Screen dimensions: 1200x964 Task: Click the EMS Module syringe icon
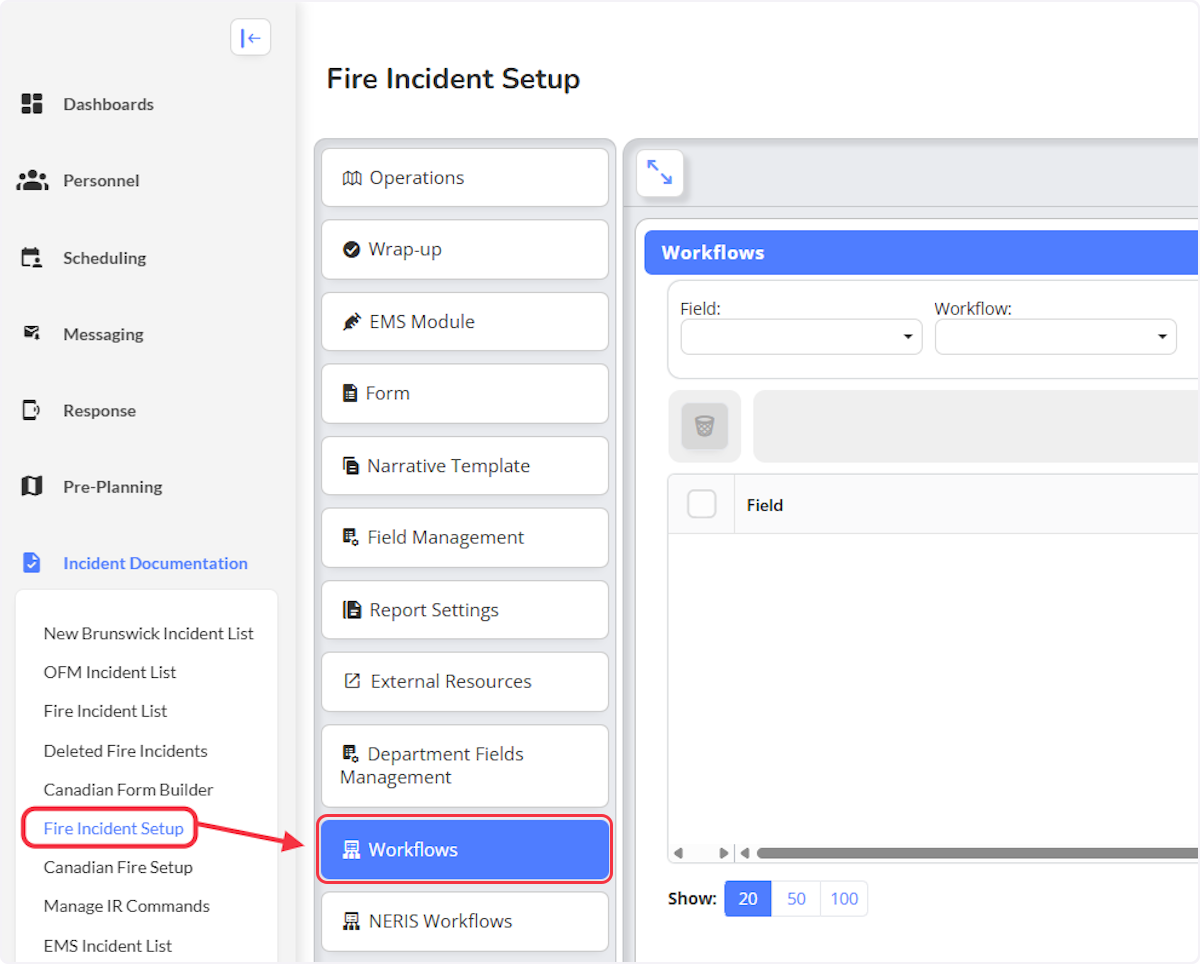point(352,322)
